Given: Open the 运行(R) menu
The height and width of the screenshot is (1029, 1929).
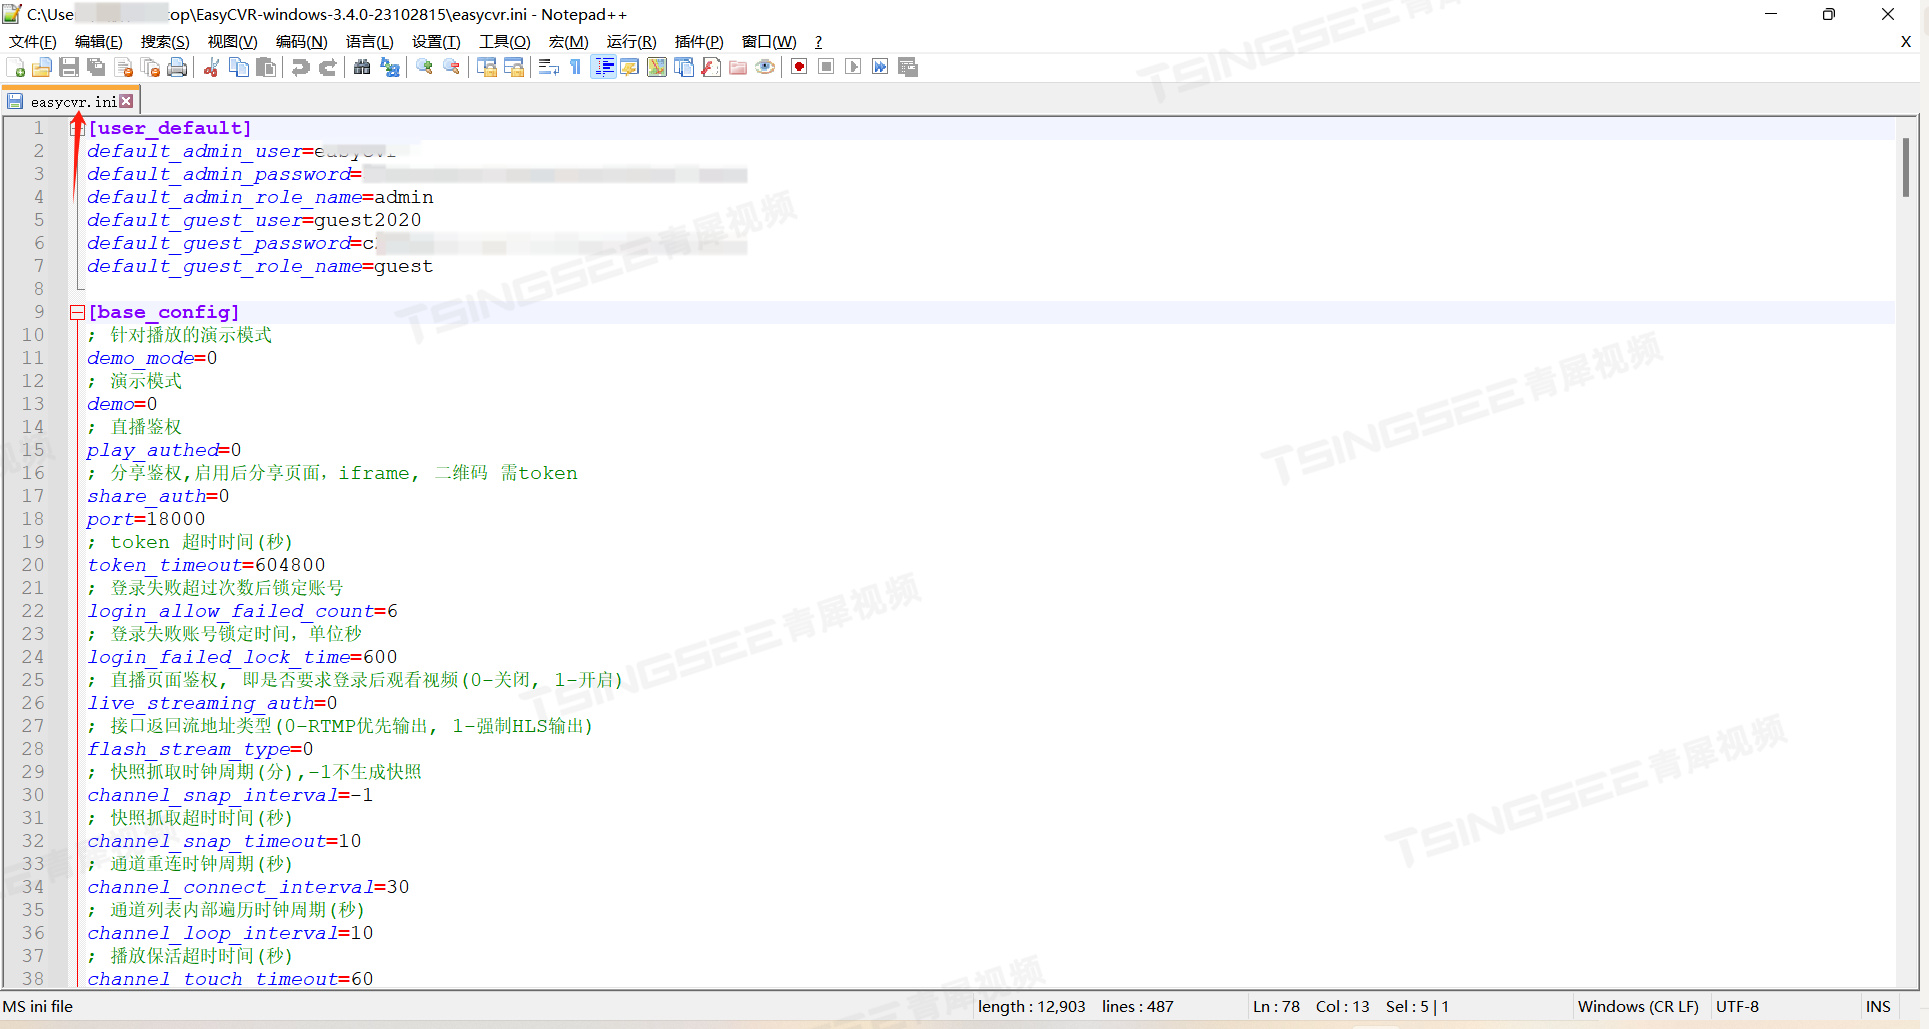Looking at the screenshot, I should click(x=632, y=41).
